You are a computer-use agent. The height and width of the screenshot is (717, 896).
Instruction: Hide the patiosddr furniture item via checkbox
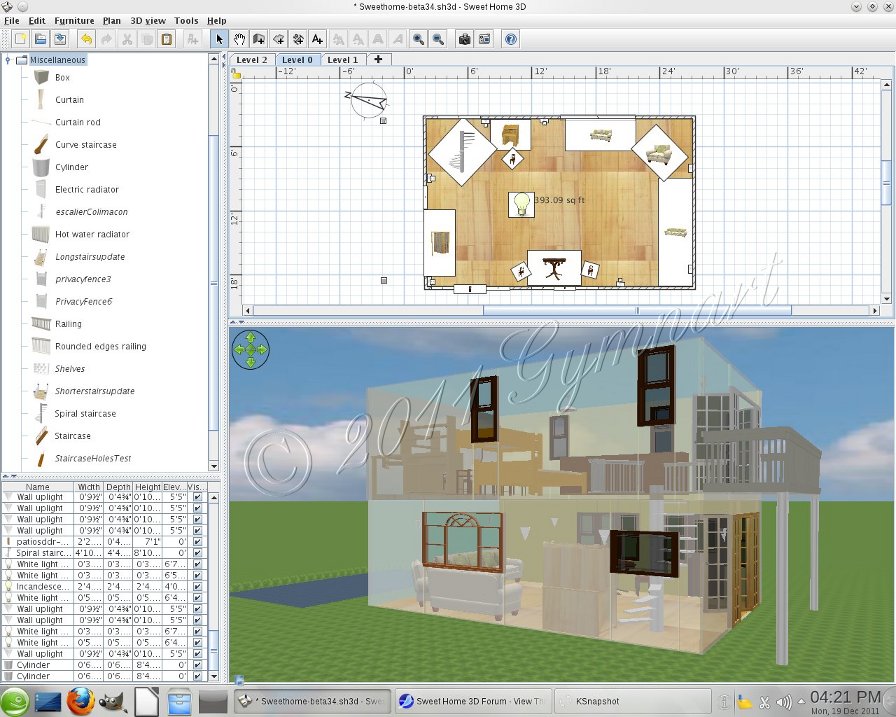pos(197,542)
